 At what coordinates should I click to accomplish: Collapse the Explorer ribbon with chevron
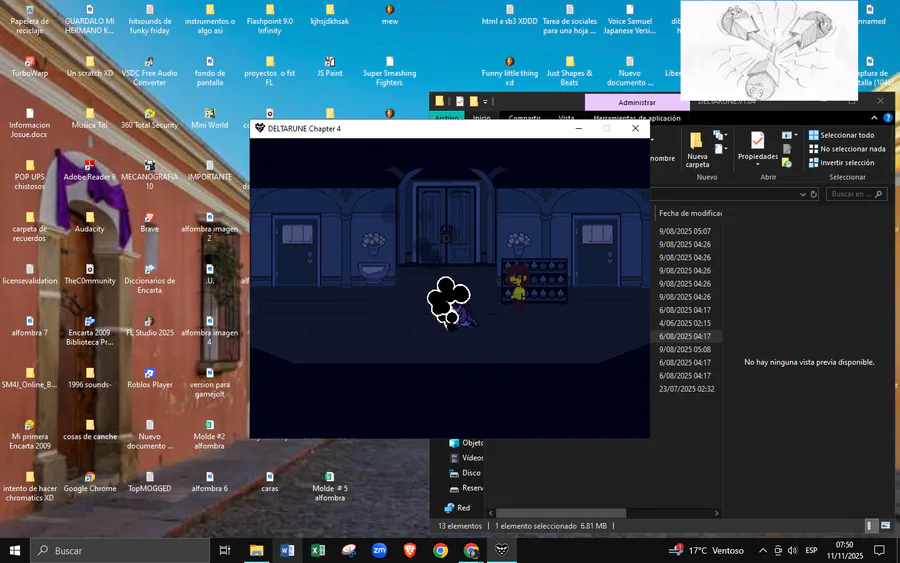point(874,118)
